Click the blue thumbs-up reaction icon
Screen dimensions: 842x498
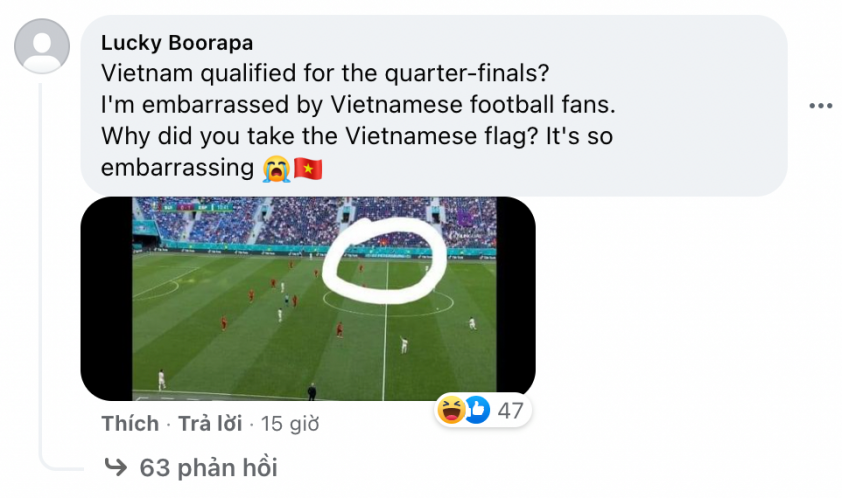pos(477,410)
